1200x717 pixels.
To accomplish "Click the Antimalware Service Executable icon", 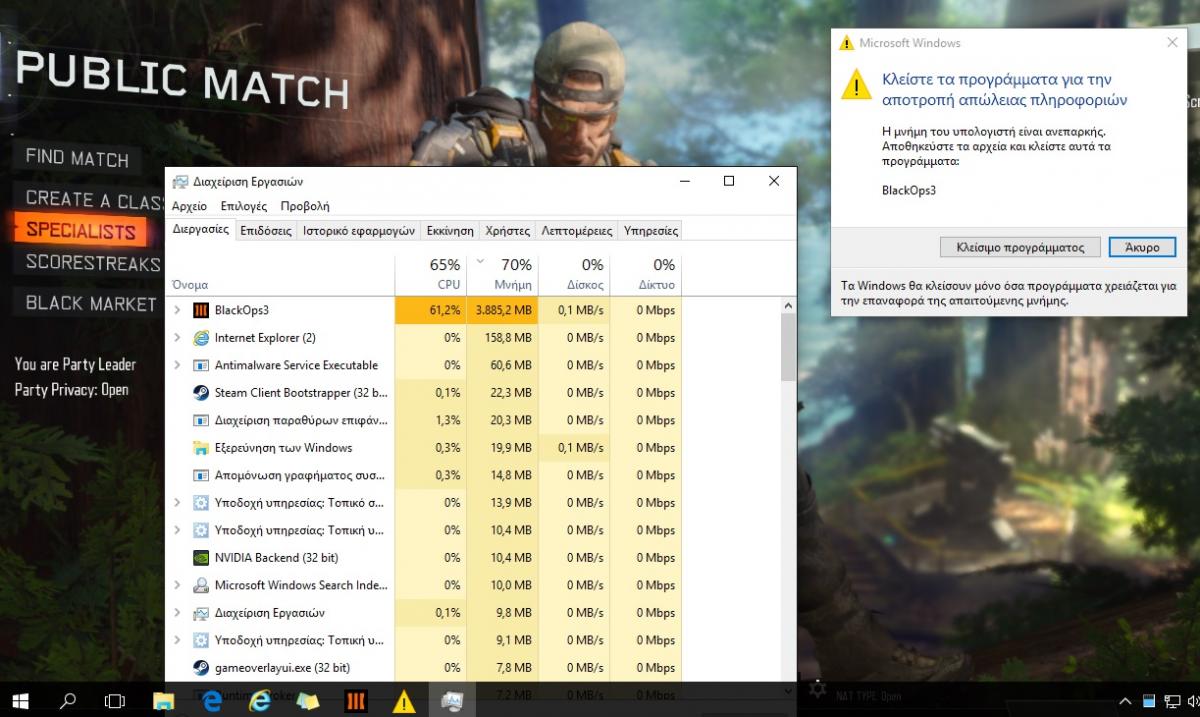I will click(200, 365).
